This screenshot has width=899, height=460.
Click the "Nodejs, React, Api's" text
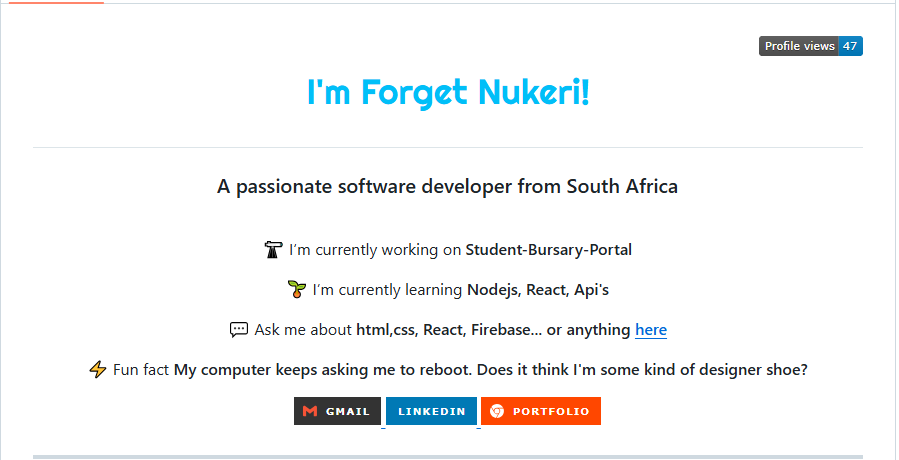[538, 290]
